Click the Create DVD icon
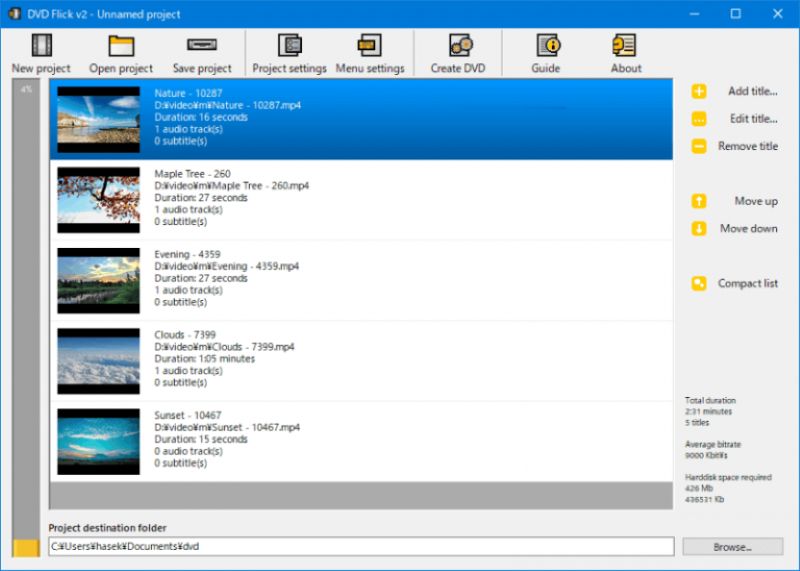Image resolution: width=800 pixels, height=571 pixels. (460, 46)
